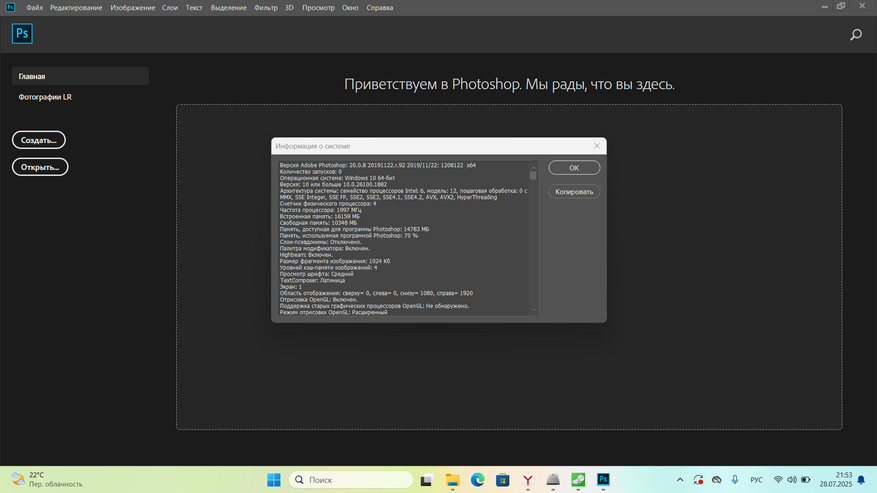Click the Создать... button

tap(40, 140)
